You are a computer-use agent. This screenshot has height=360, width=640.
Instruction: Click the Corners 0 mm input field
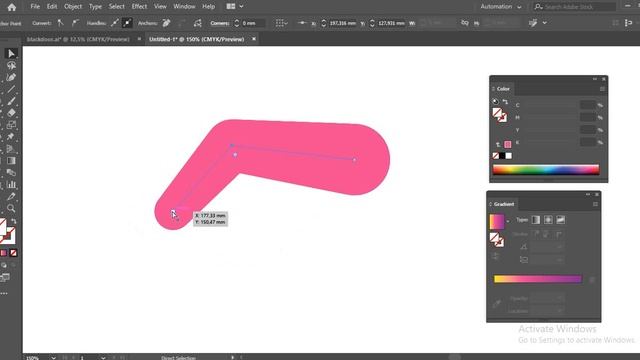click(253, 23)
